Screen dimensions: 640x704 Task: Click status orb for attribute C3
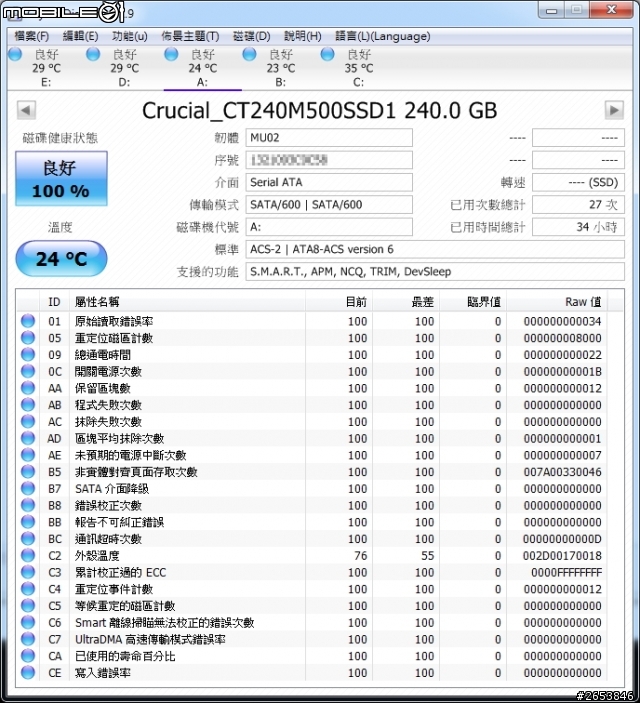point(28,572)
